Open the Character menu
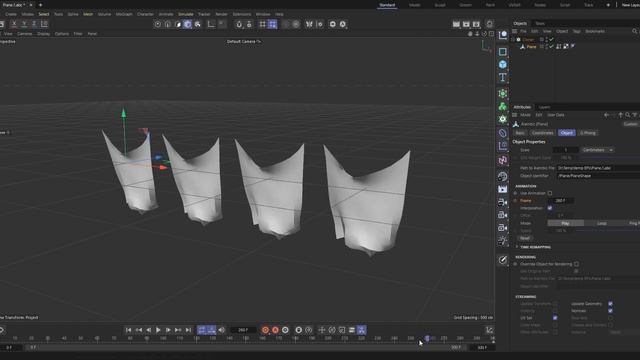The image size is (640, 360). [145, 14]
